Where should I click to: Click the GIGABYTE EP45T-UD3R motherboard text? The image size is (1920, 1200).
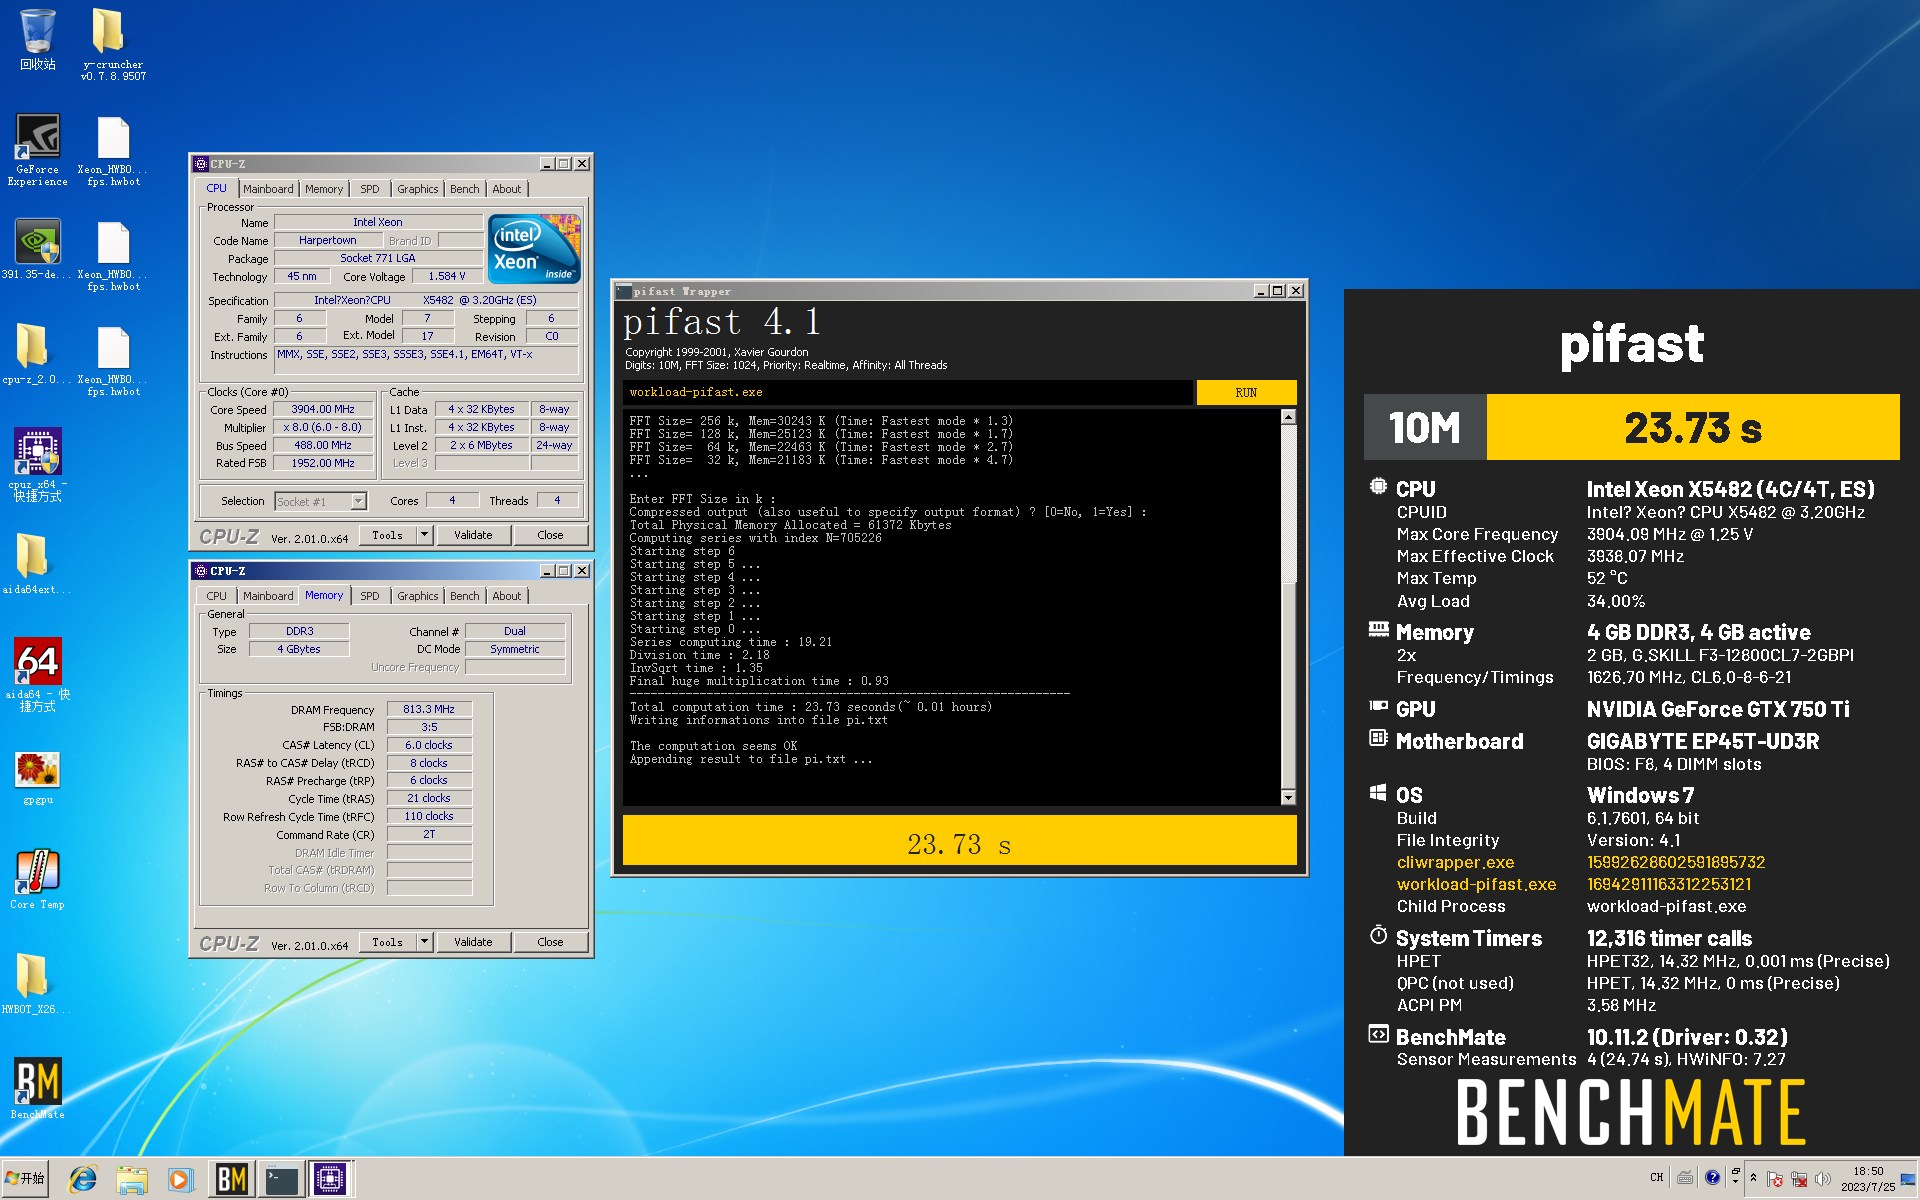(x=1702, y=741)
